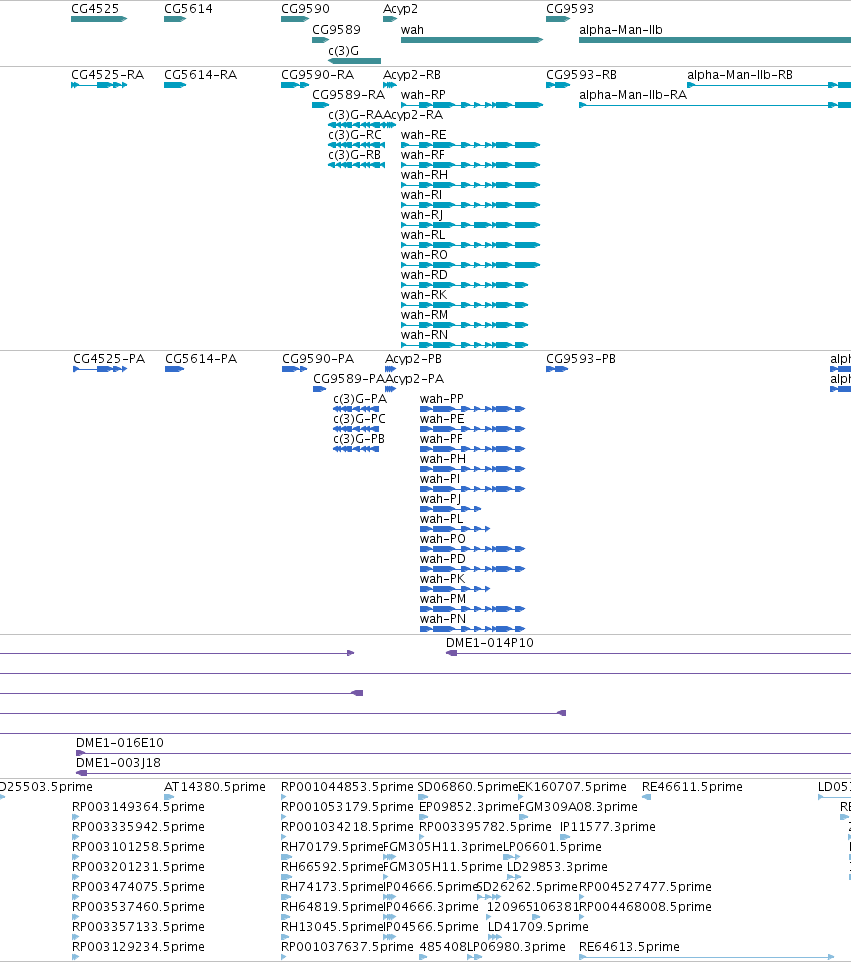Select transcript wah-RJ
The width and height of the screenshot is (851, 962).
click(x=422, y=215)
